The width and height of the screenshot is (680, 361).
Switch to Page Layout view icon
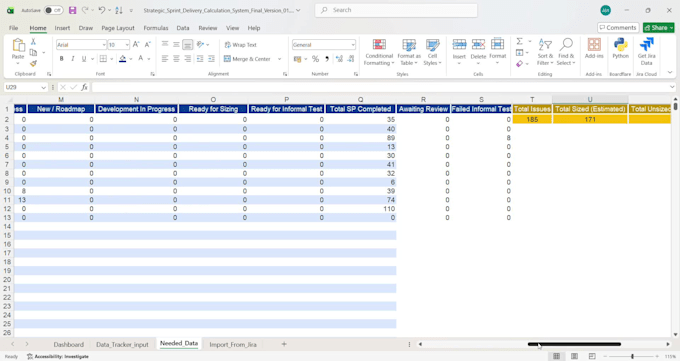coord(574,356)
